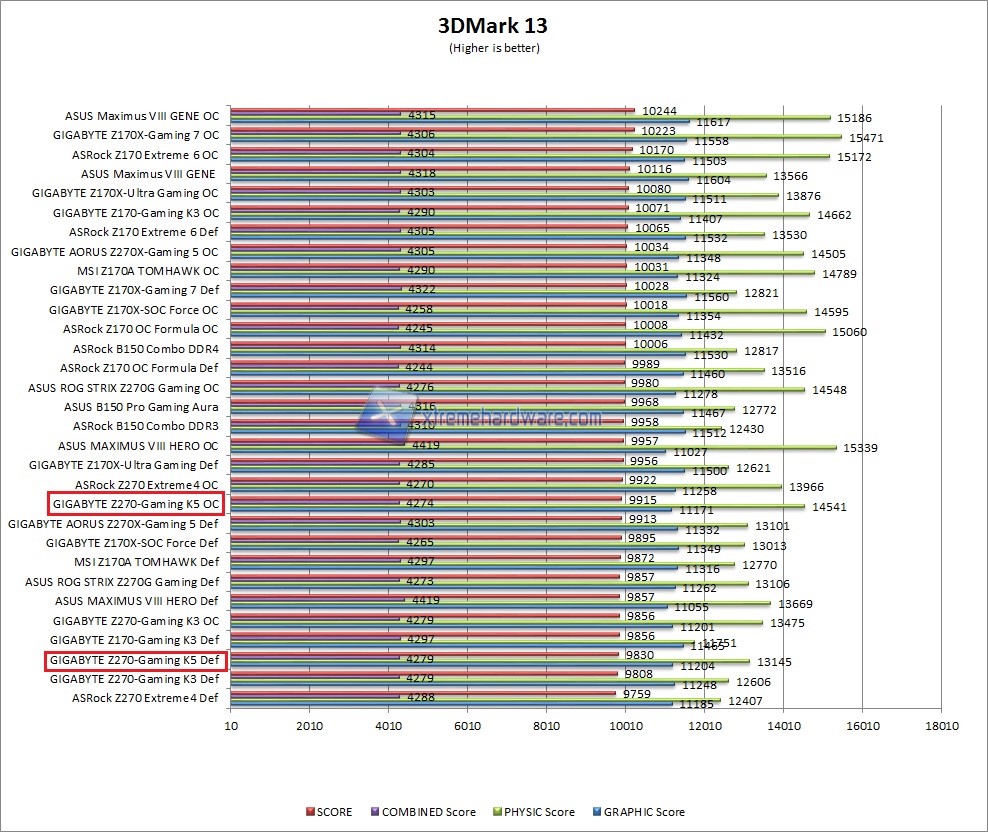
Task: Click the 9759 score data label
Action: tap(637, 693)
